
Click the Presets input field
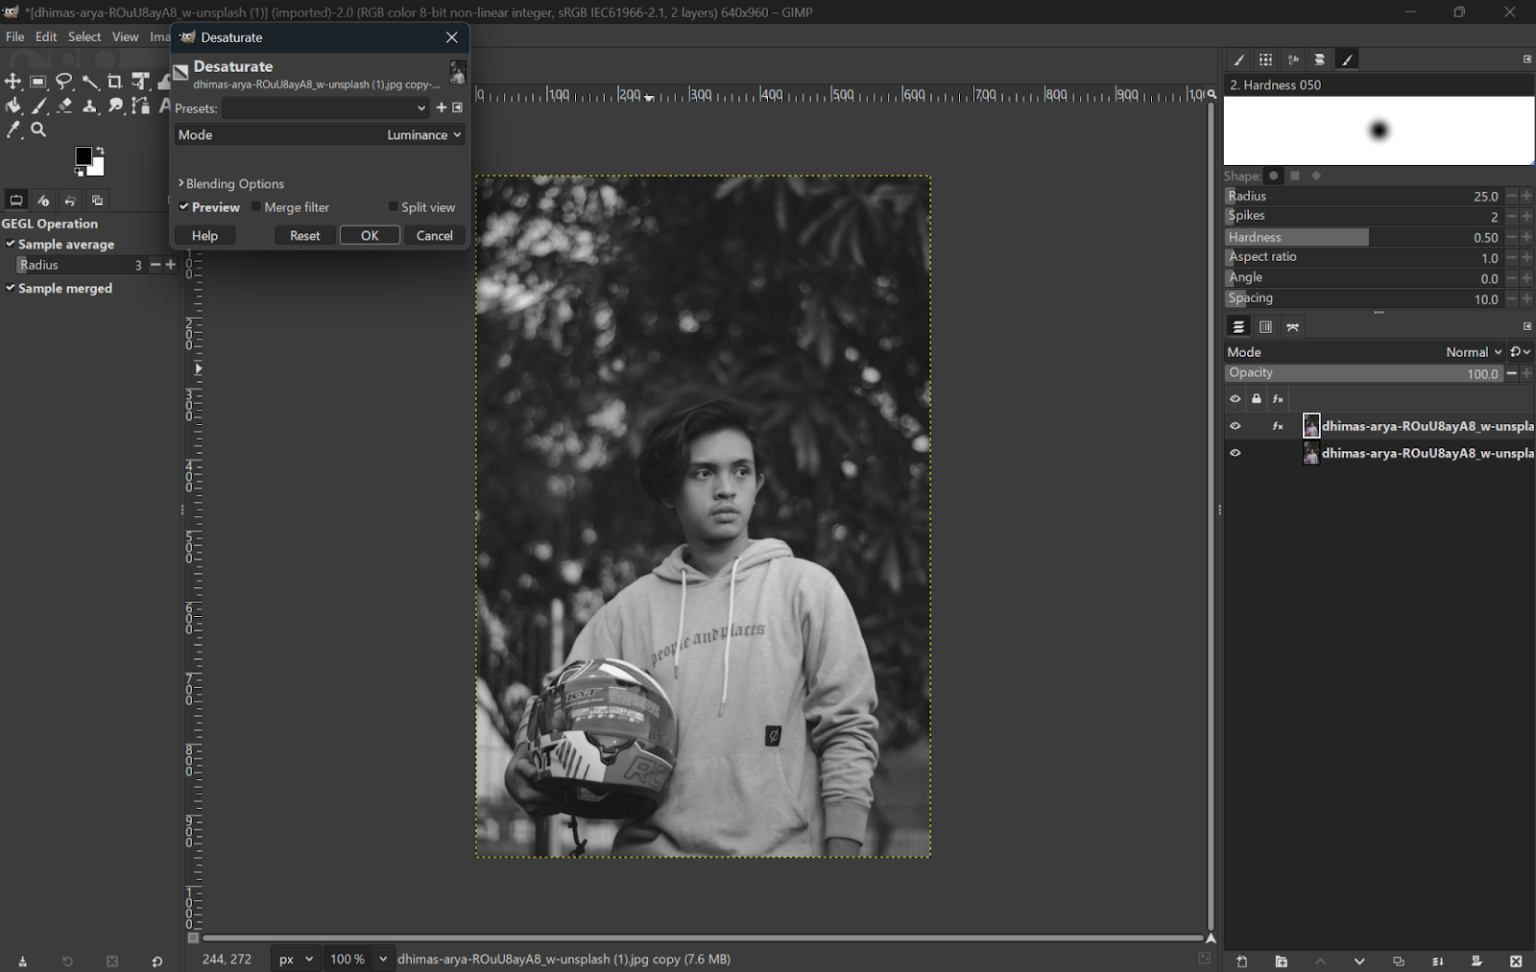coord(318,108)
